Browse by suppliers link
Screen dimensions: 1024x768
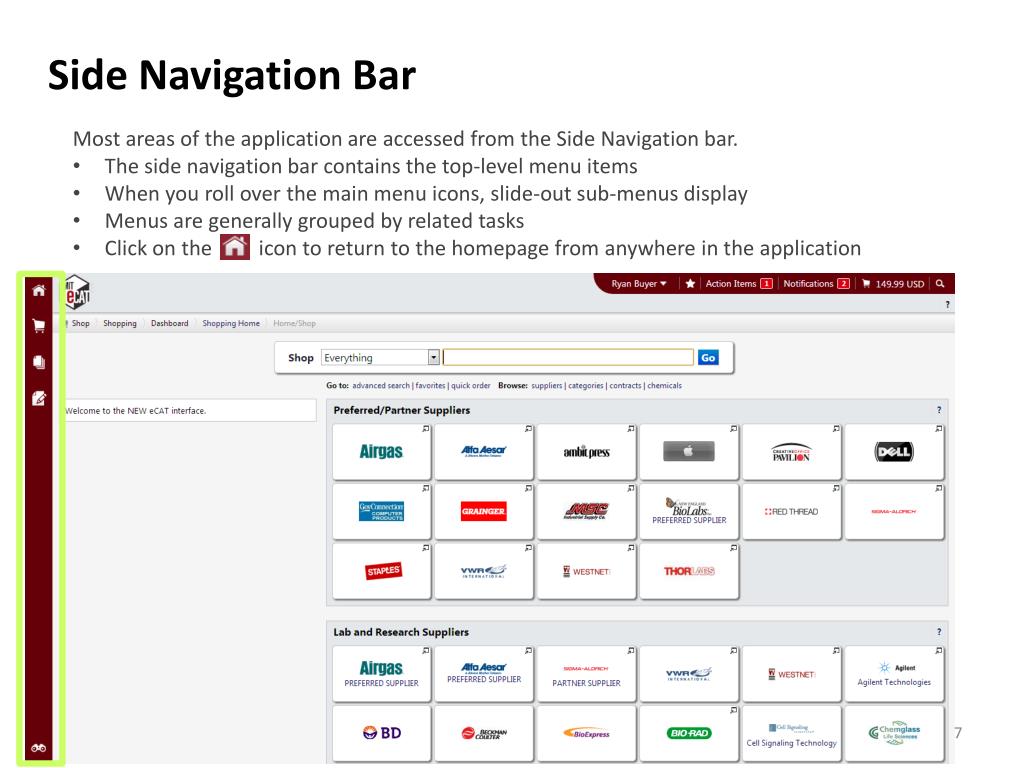coord(547,385)
